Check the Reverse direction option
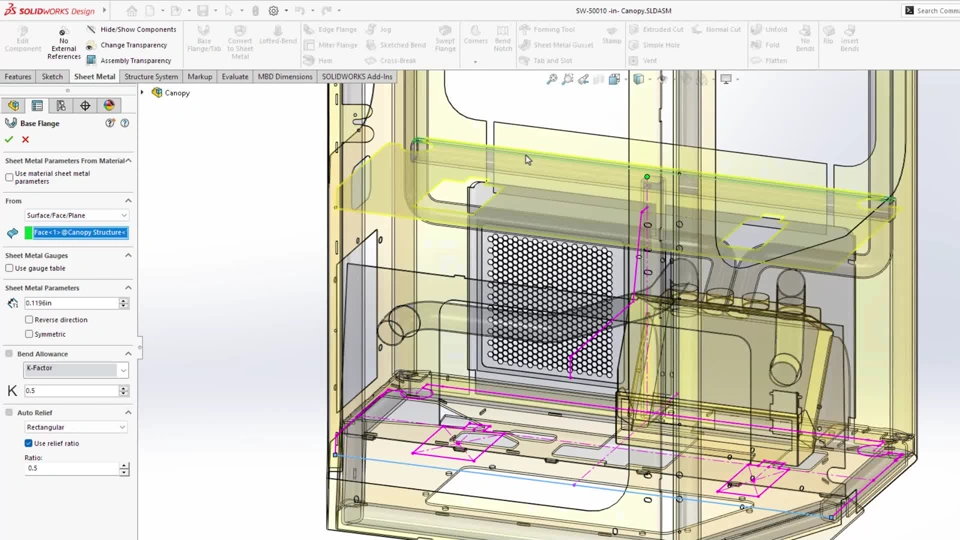960x540 pixels. [x=29, y=320]
